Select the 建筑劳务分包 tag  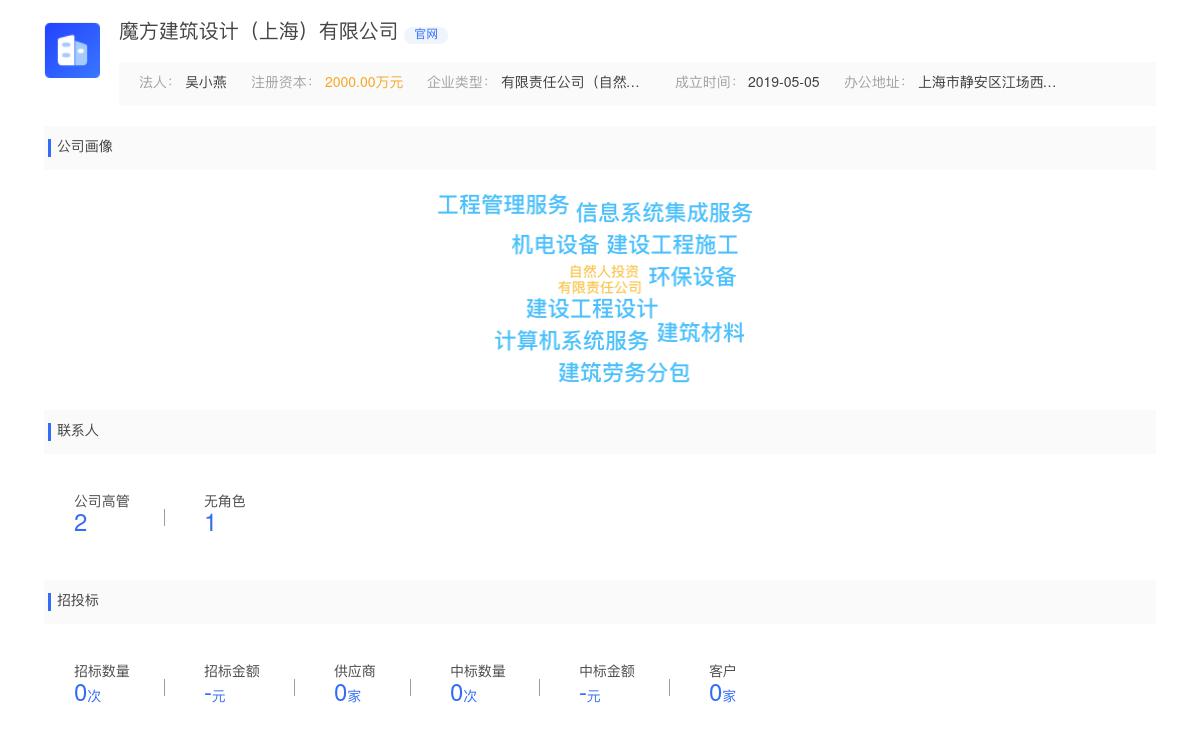click(x=624, y=373)
